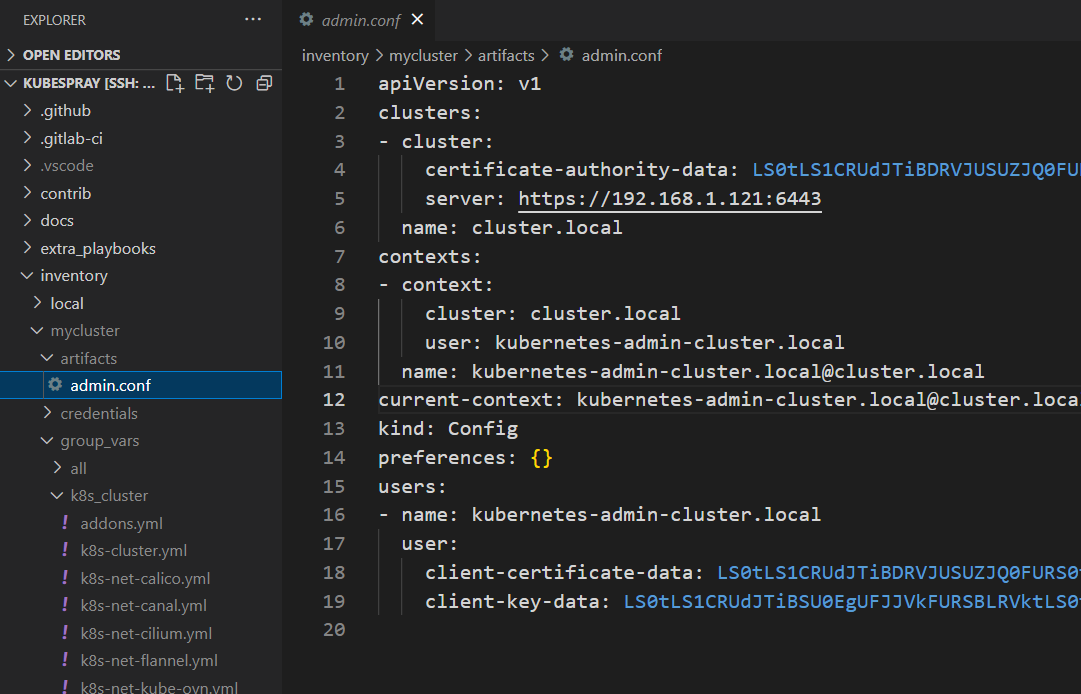The image size is (1081, 694).
Task: Open the artifacts breadcrumb dropdown
Action: pos(505,55)
